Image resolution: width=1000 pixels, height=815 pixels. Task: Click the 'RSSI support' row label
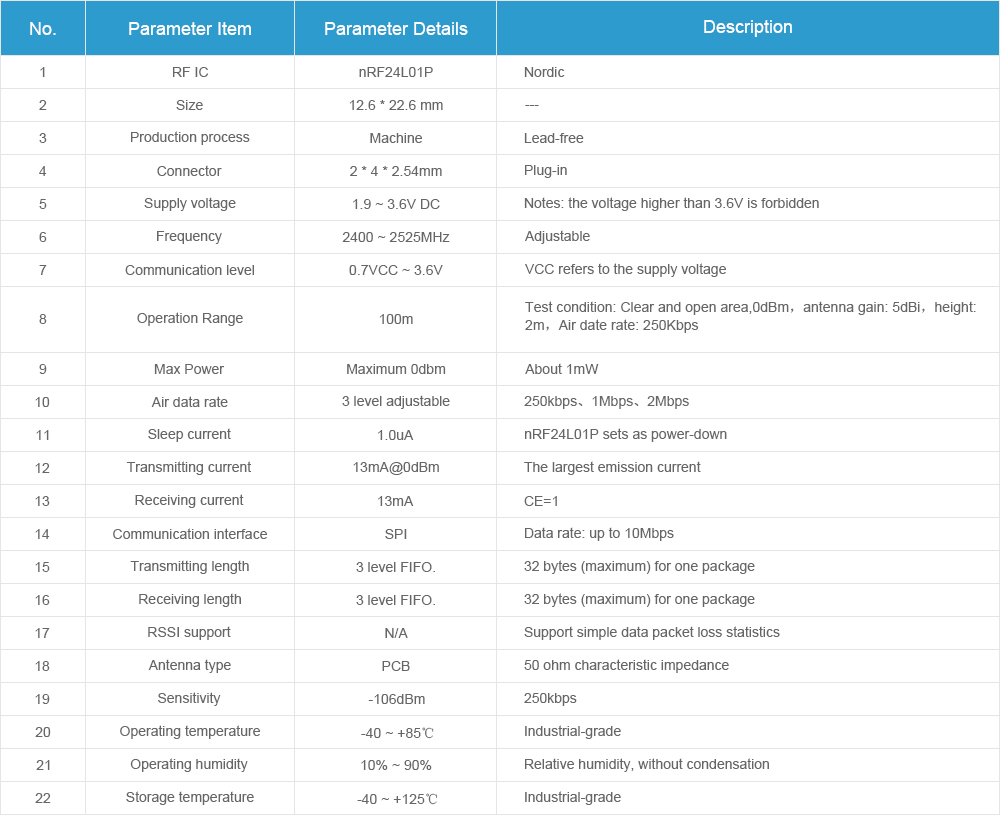coord(189,632)
